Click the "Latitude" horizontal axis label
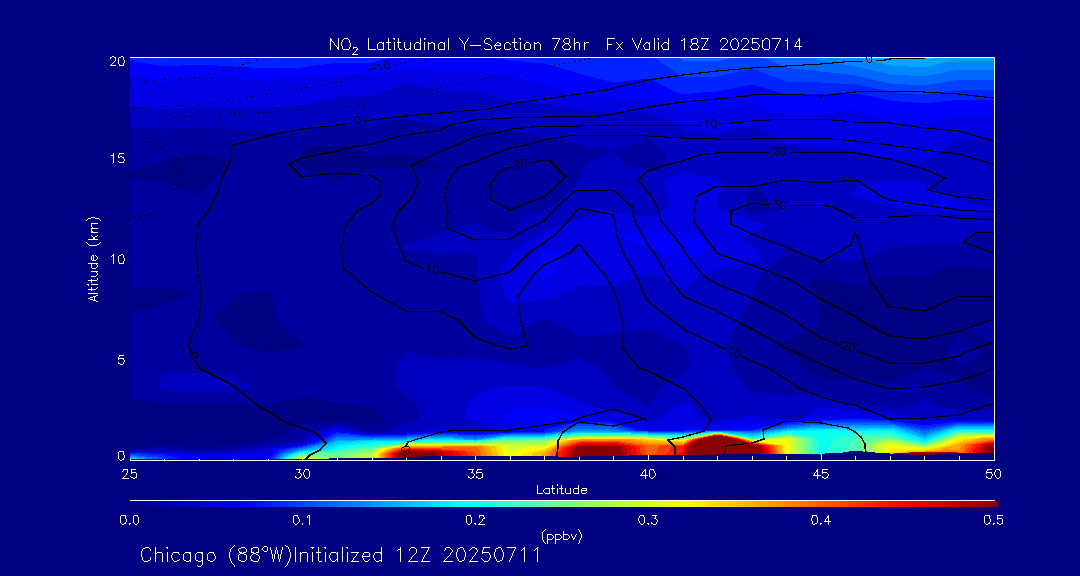Image resolution: width=1080 pixels, height=576 pixels. pos(562,490)
